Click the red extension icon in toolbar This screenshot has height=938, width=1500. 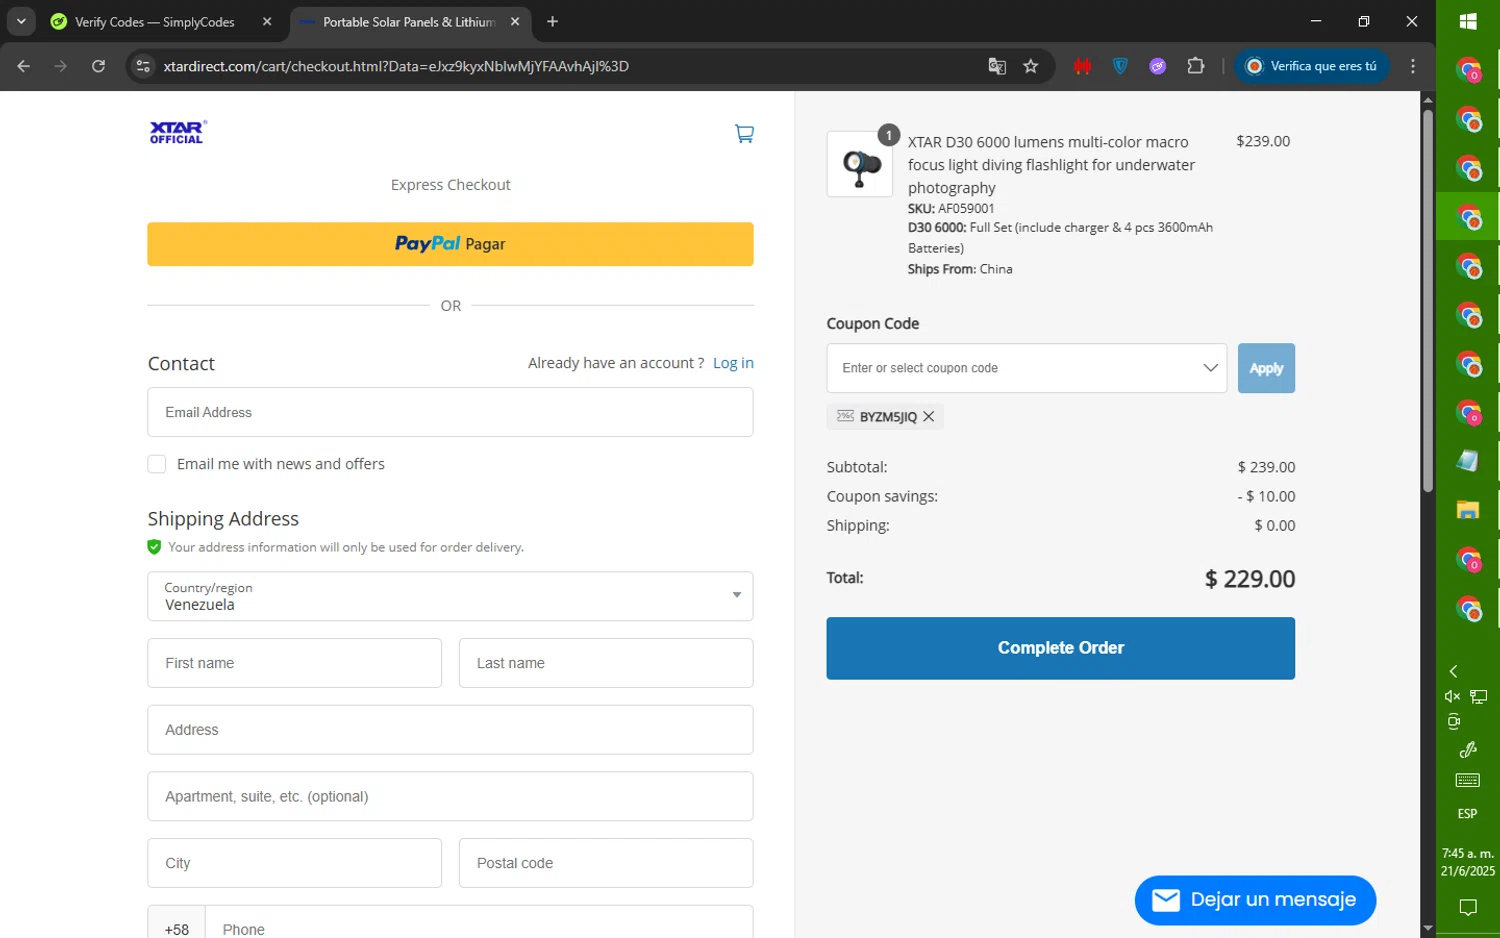pos(1082,66)
